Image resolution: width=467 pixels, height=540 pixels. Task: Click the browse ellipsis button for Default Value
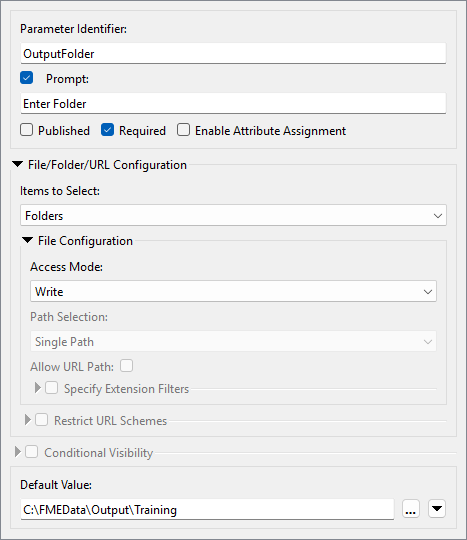click(411, 509)
